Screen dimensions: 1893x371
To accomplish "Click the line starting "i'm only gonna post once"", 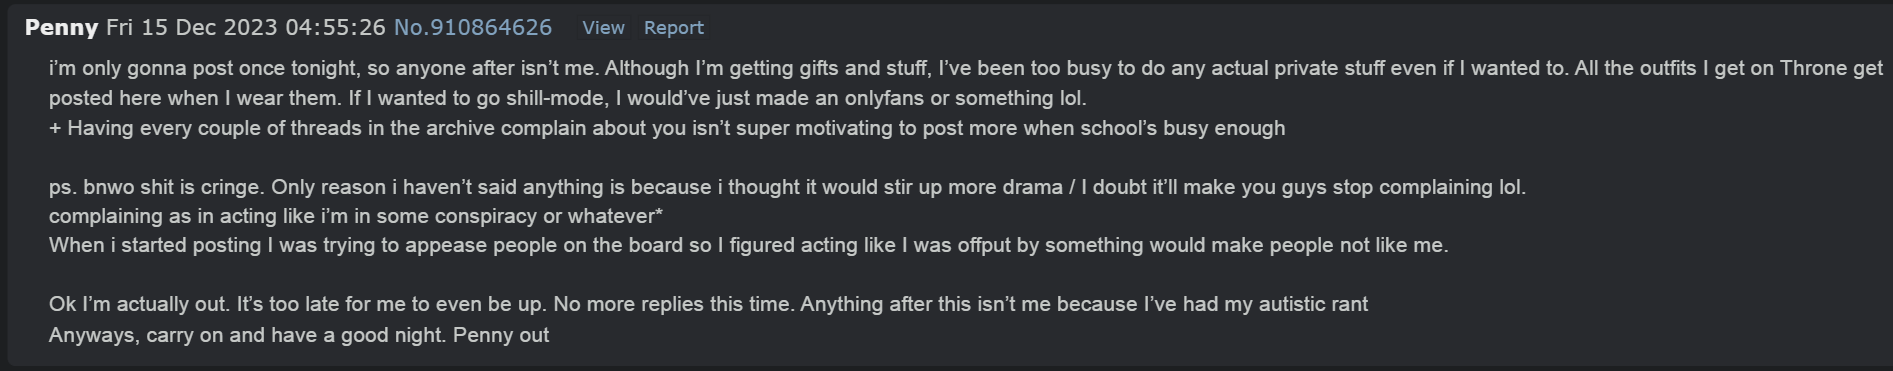I will coord(965,69).
